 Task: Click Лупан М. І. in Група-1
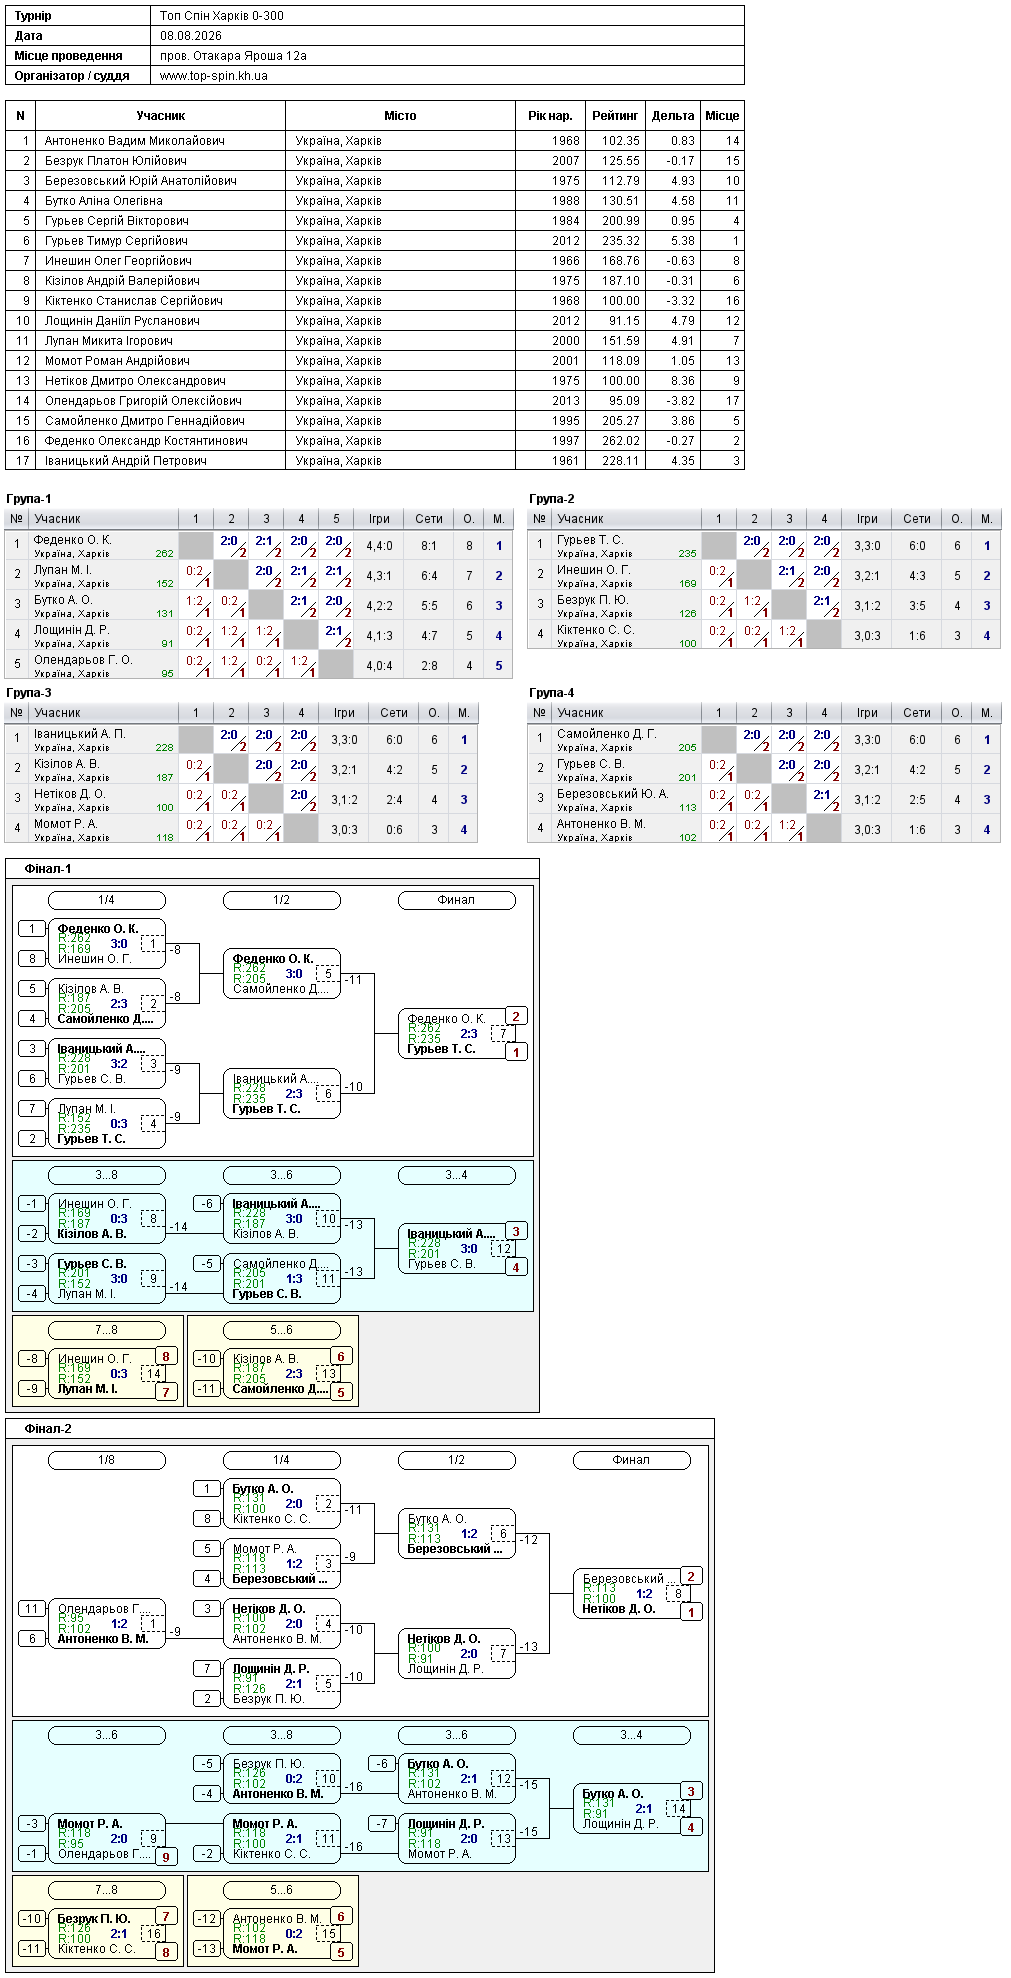62,570
